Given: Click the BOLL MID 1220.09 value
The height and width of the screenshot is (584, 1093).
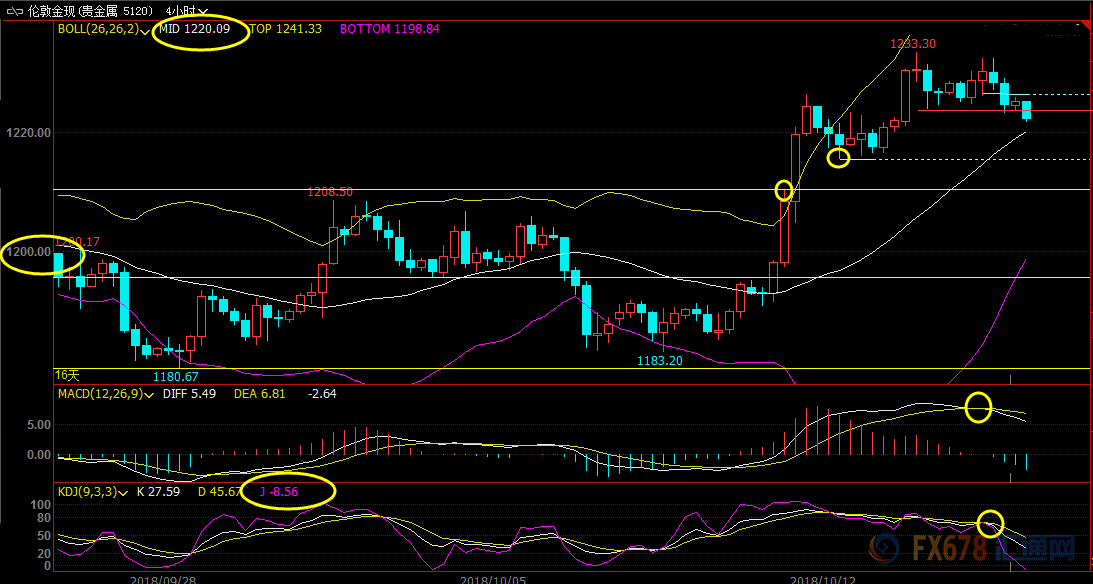Looking at the screenshot, I should click(x=195, y=29).
